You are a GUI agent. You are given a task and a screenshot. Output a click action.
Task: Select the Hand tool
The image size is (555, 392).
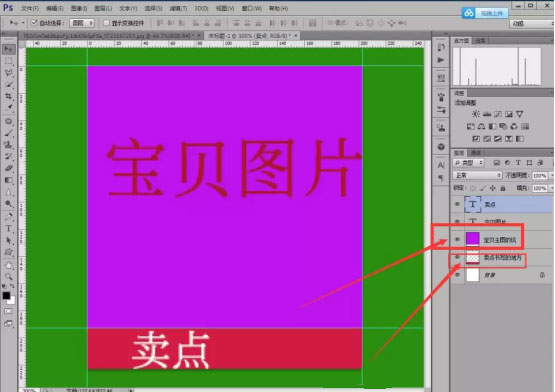(x=8, y=265)
